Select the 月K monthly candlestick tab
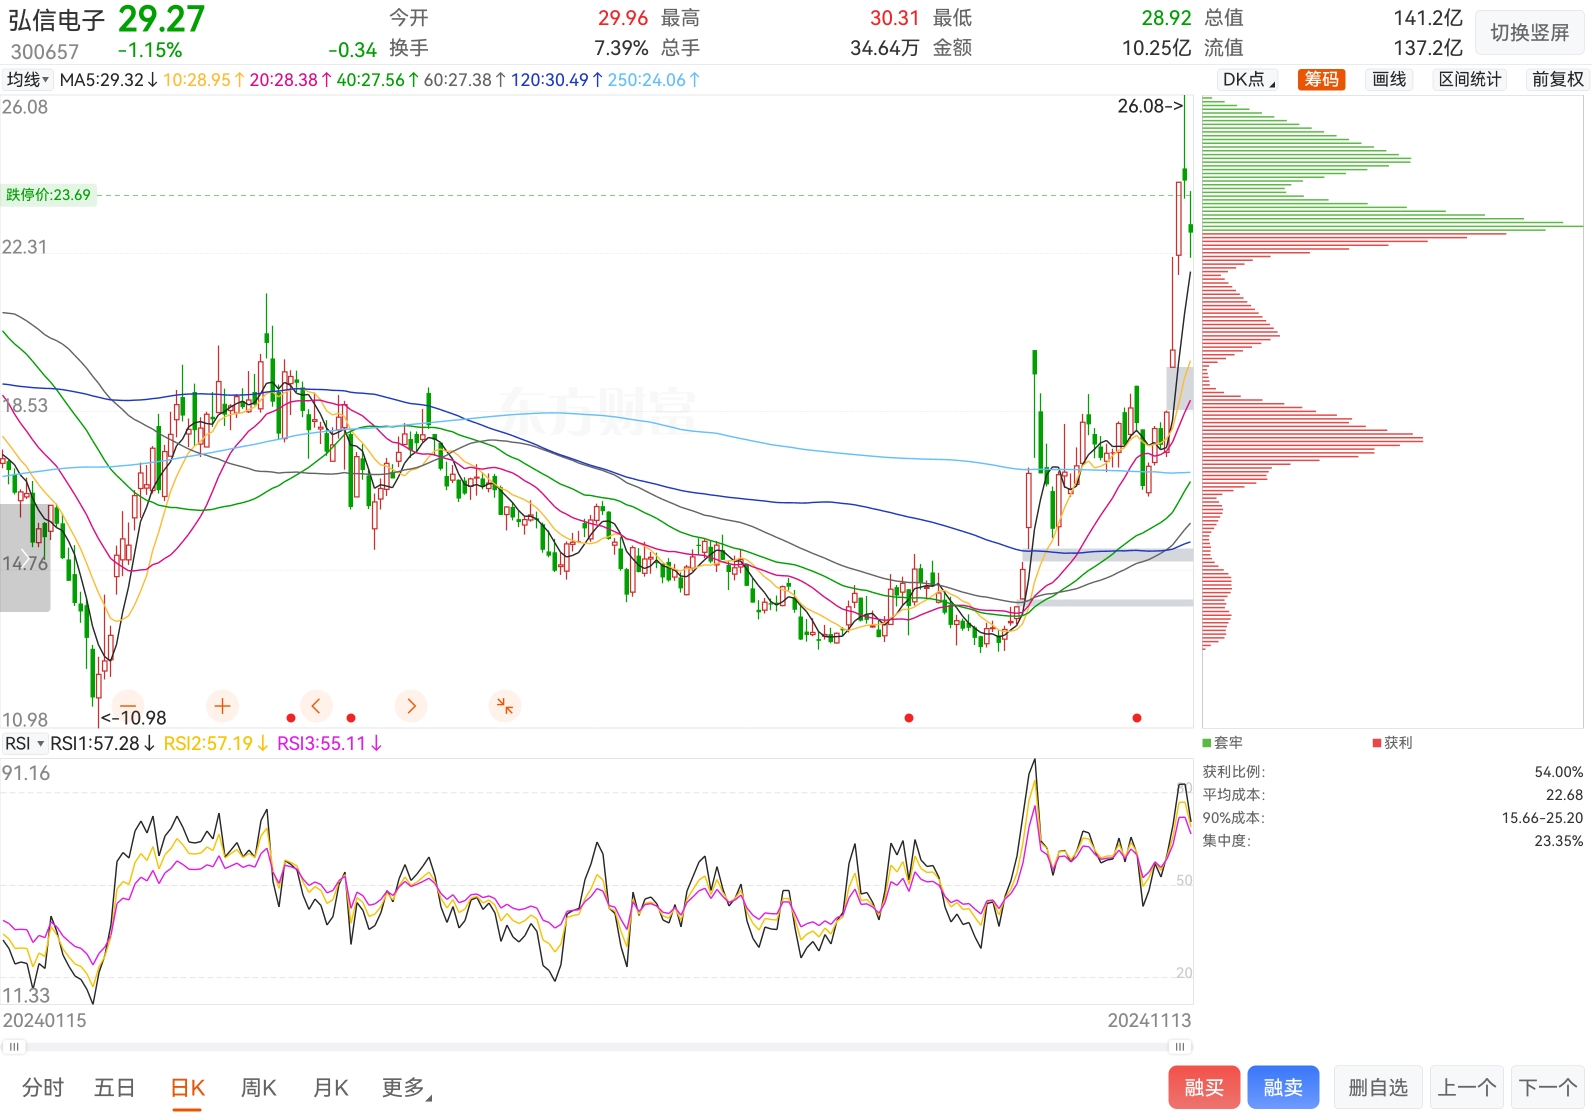 331,1088
